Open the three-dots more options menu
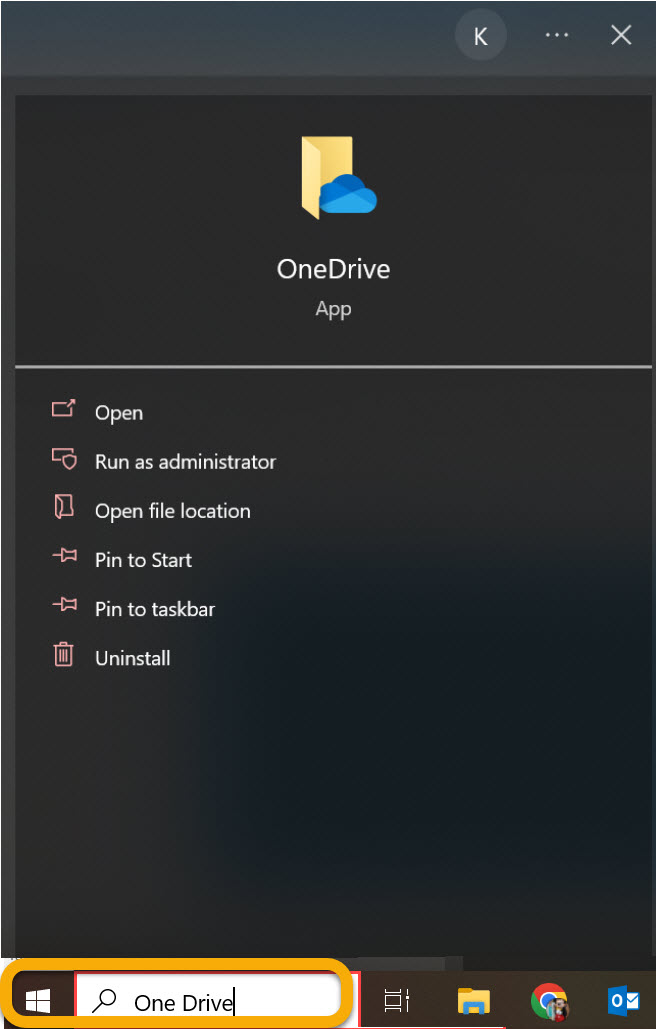 (x=556, y=36)
